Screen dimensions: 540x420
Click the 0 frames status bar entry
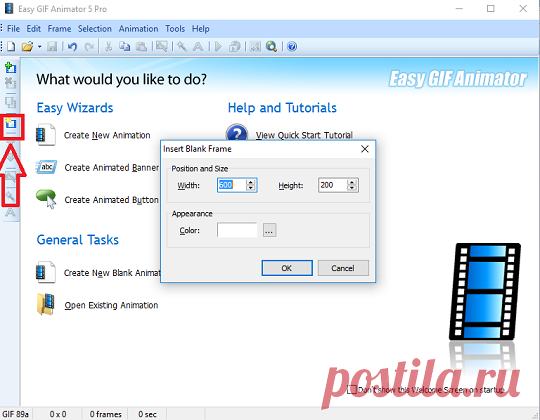point(105,414)
